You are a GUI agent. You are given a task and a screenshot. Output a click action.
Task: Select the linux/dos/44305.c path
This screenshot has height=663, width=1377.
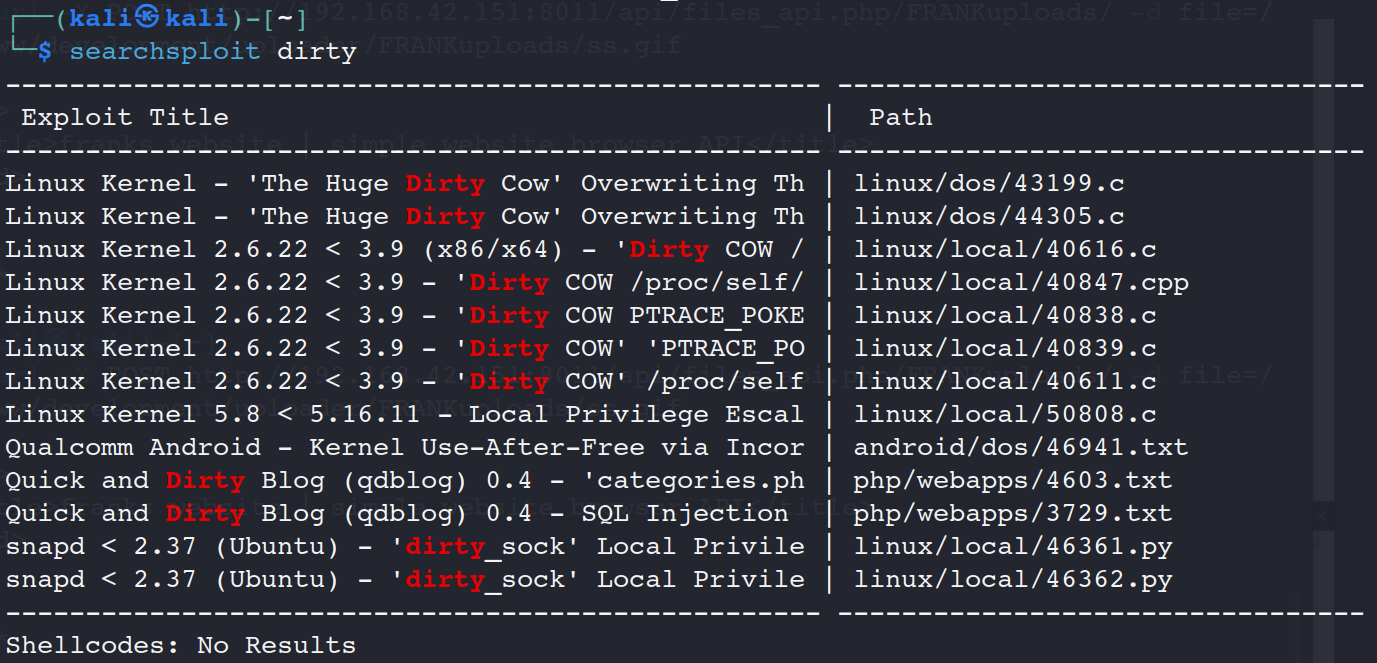[x=988, y=217]
